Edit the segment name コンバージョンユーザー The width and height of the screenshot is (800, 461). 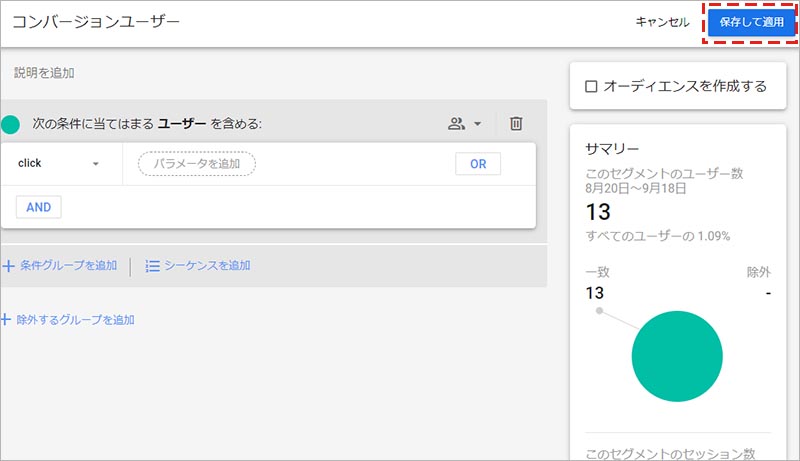[x=96, y=23]
